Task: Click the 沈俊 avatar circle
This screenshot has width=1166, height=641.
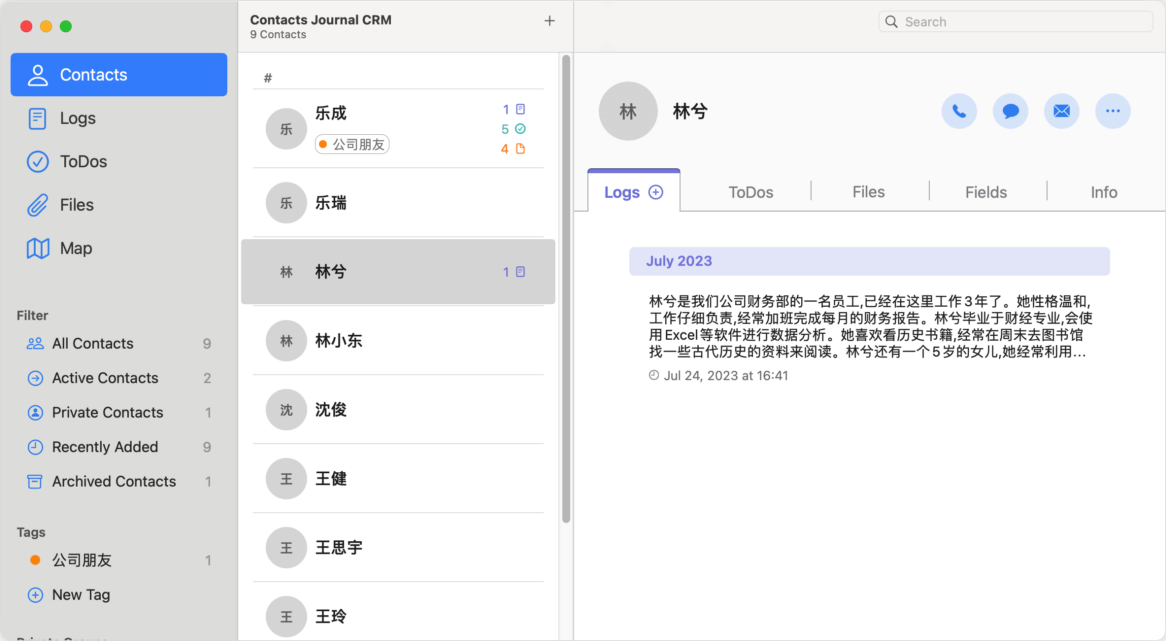Action: tap(286, 410)
